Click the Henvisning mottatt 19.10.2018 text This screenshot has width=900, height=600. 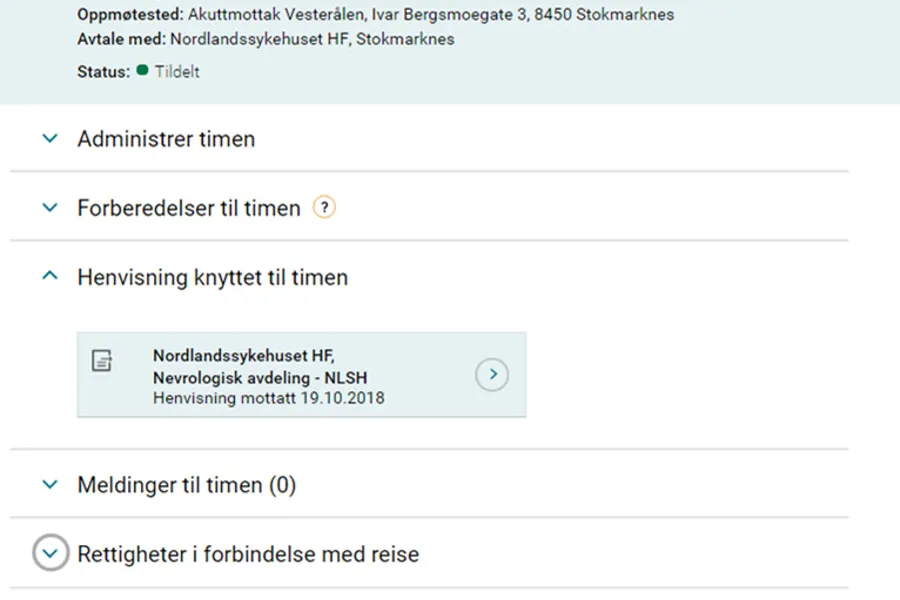[x=268, y=397]
